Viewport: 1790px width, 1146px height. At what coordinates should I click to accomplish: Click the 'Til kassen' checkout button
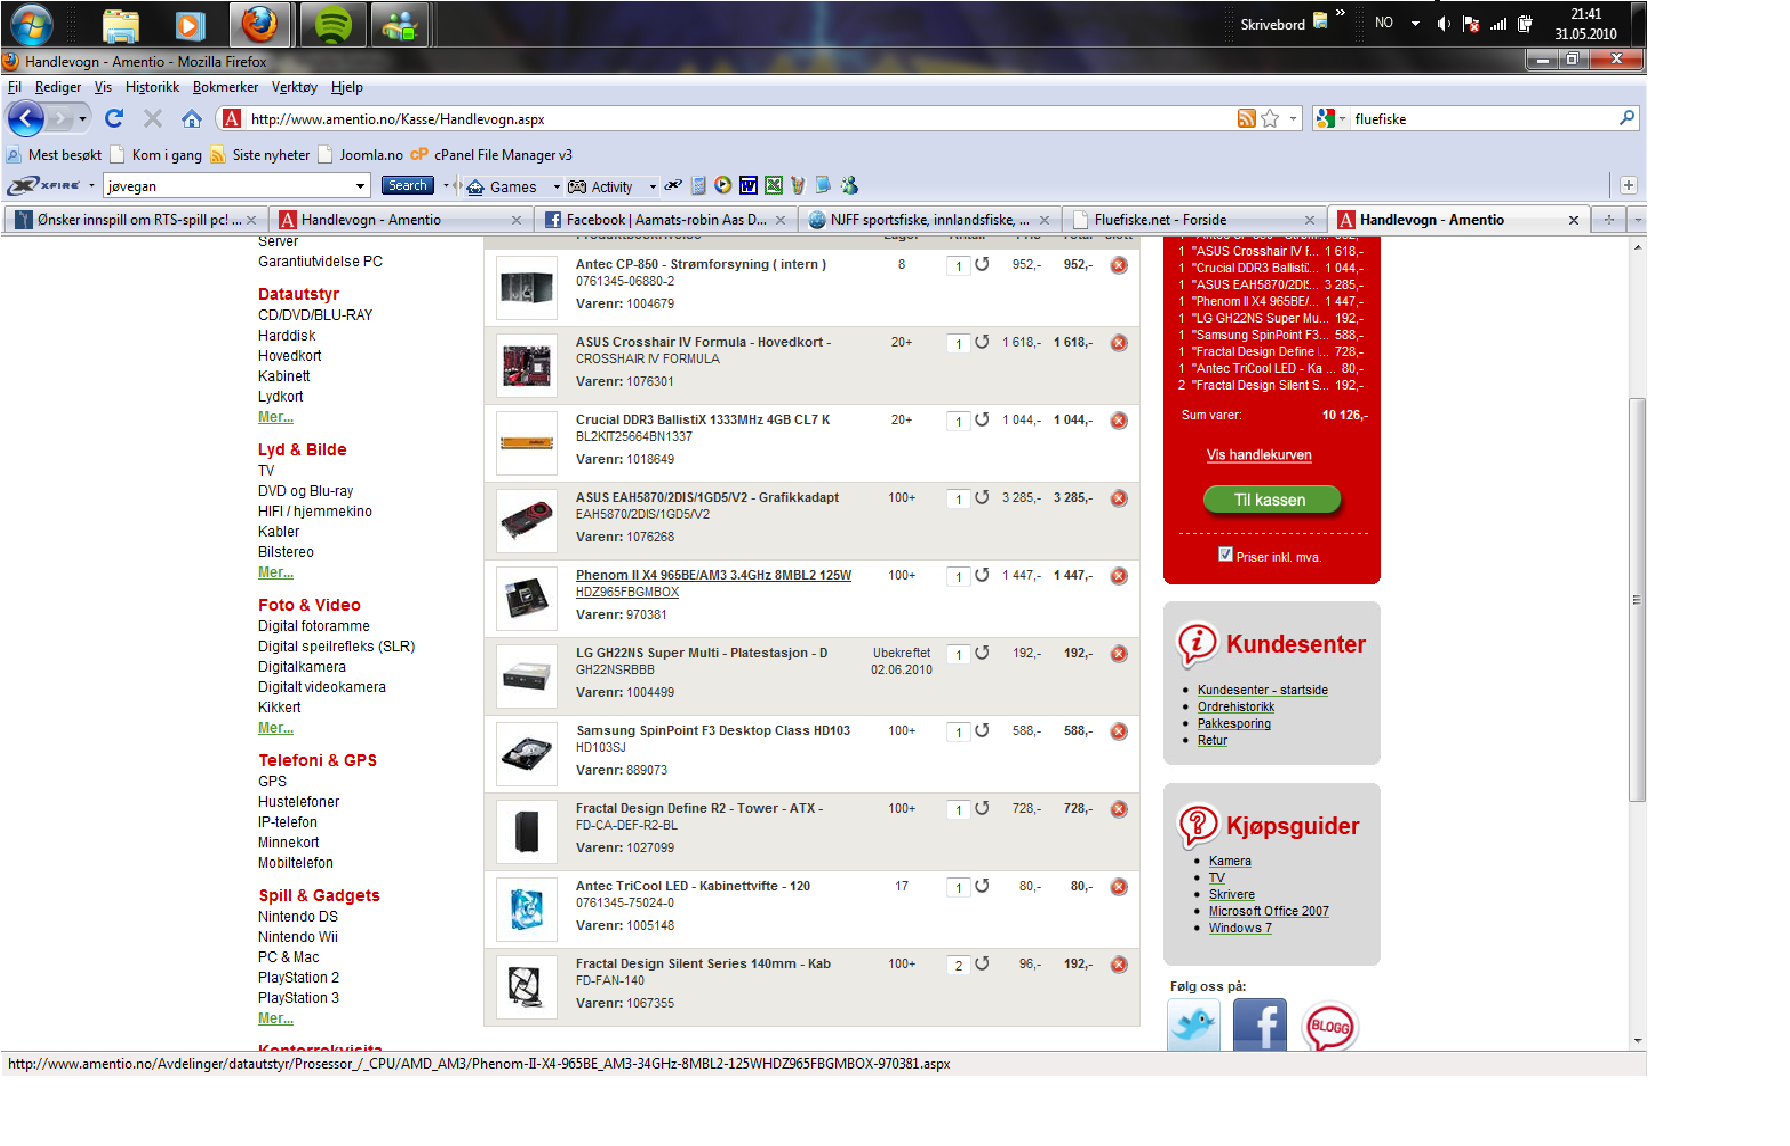tap(1271, 500)
